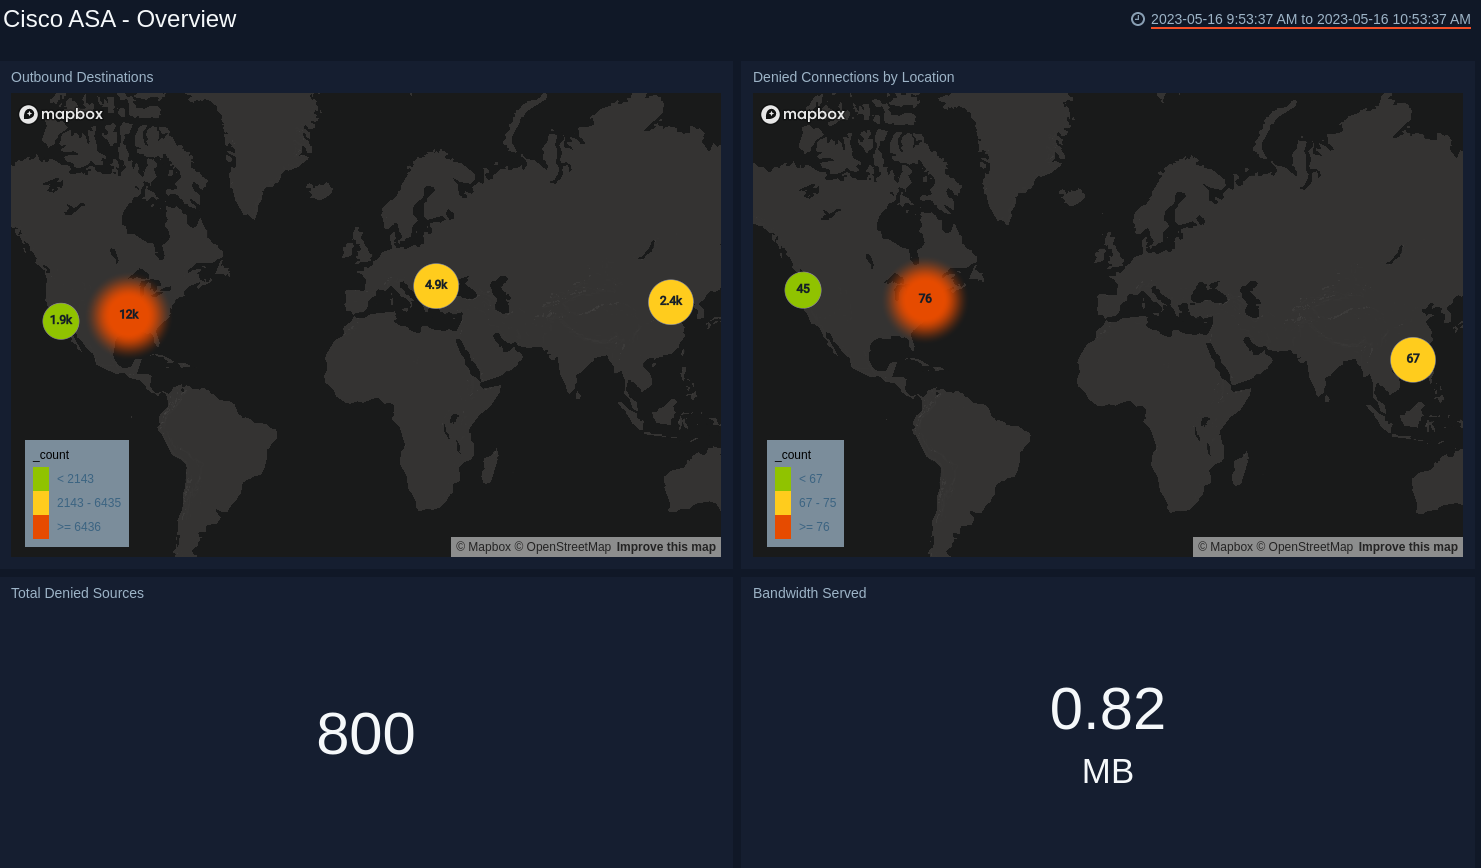The height and width of the screenshot is (868, 1481).
Task: Click the Mapbox logo on Denied Connections map
Action: [803, 114]
